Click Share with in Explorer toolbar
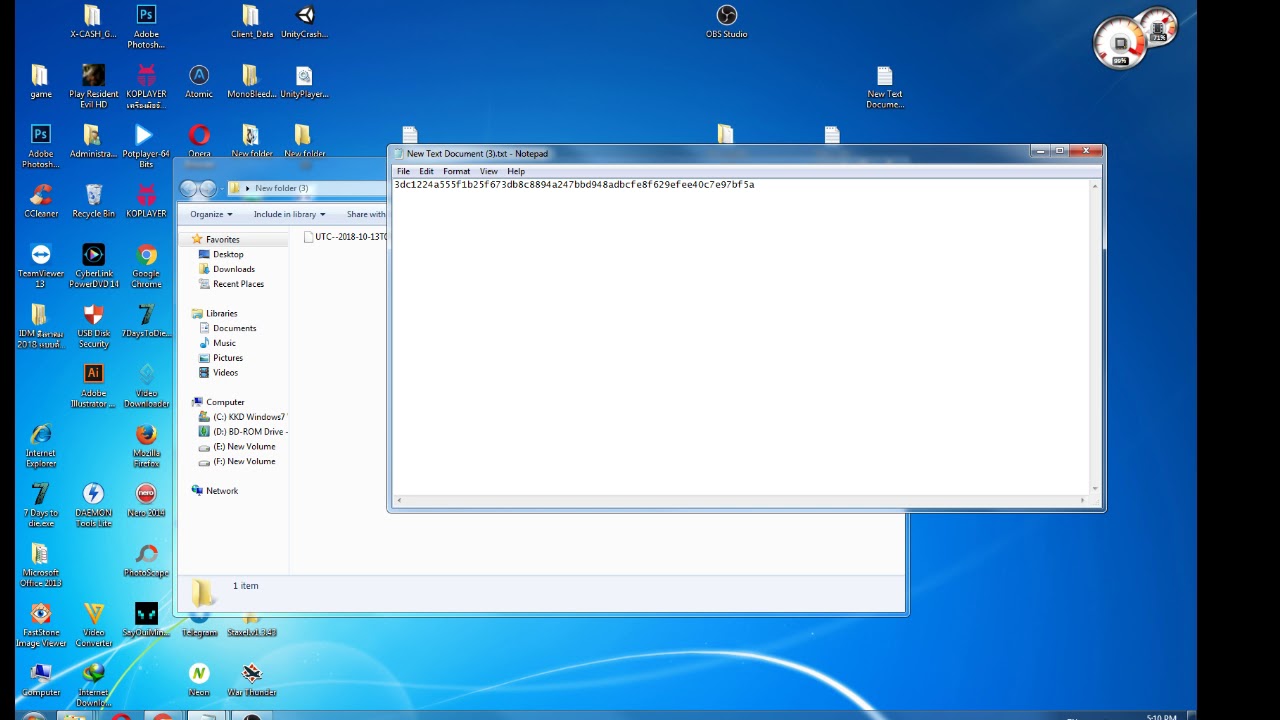Screen dimensions: 1280x720 (366, 214)
